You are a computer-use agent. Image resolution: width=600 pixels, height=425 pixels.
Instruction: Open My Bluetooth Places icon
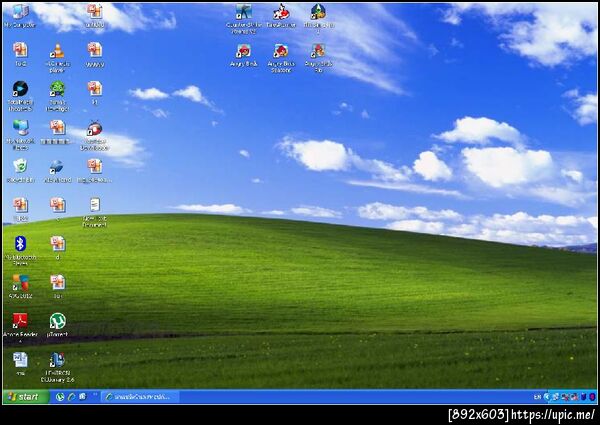[x=20, y=251]
